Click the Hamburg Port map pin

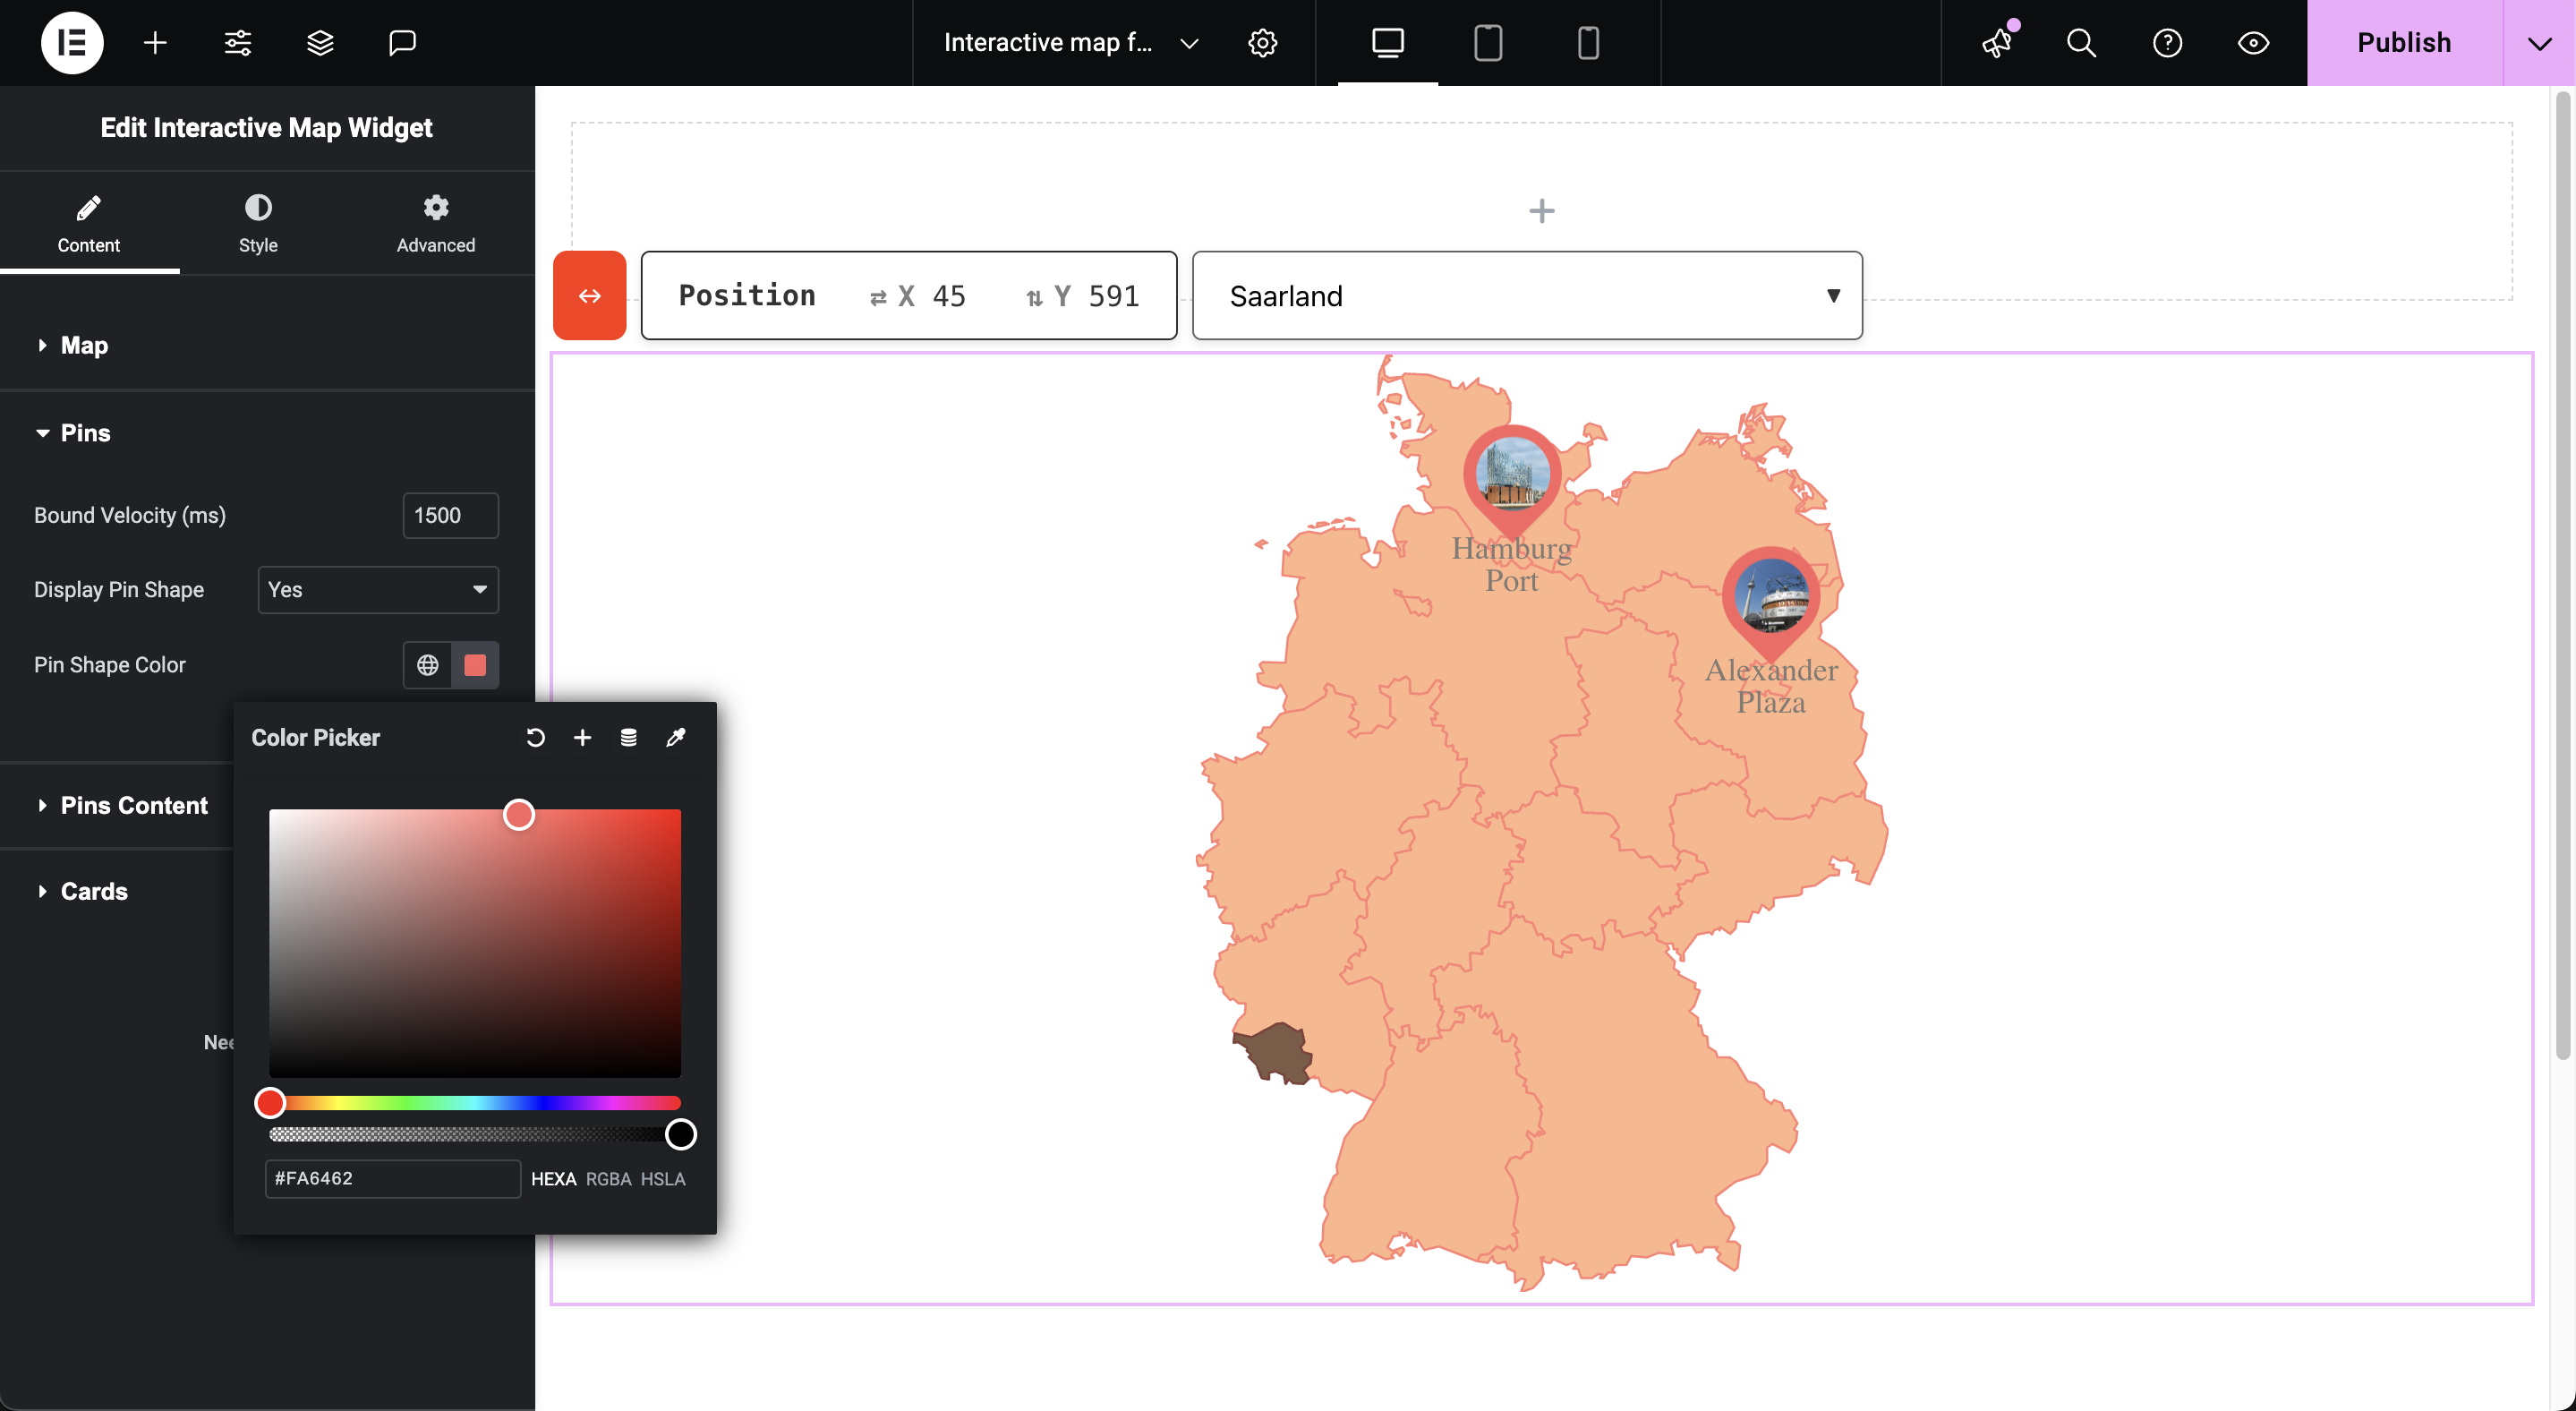click(x=1512, y=480)
